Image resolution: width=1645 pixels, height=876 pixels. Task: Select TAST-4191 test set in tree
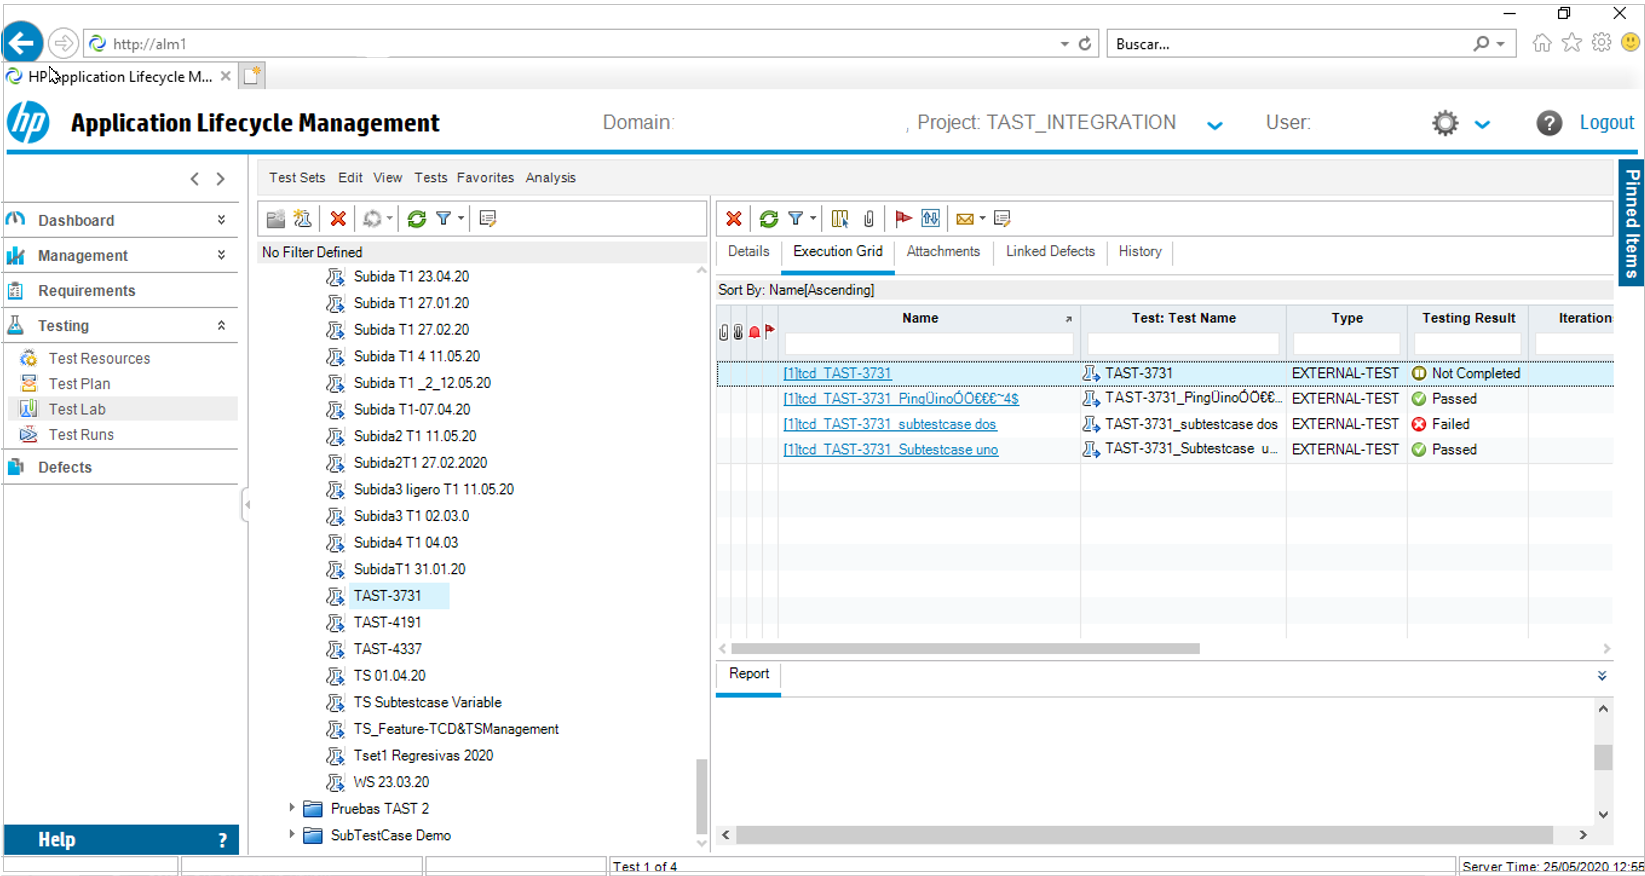click(x=387, y=622)
